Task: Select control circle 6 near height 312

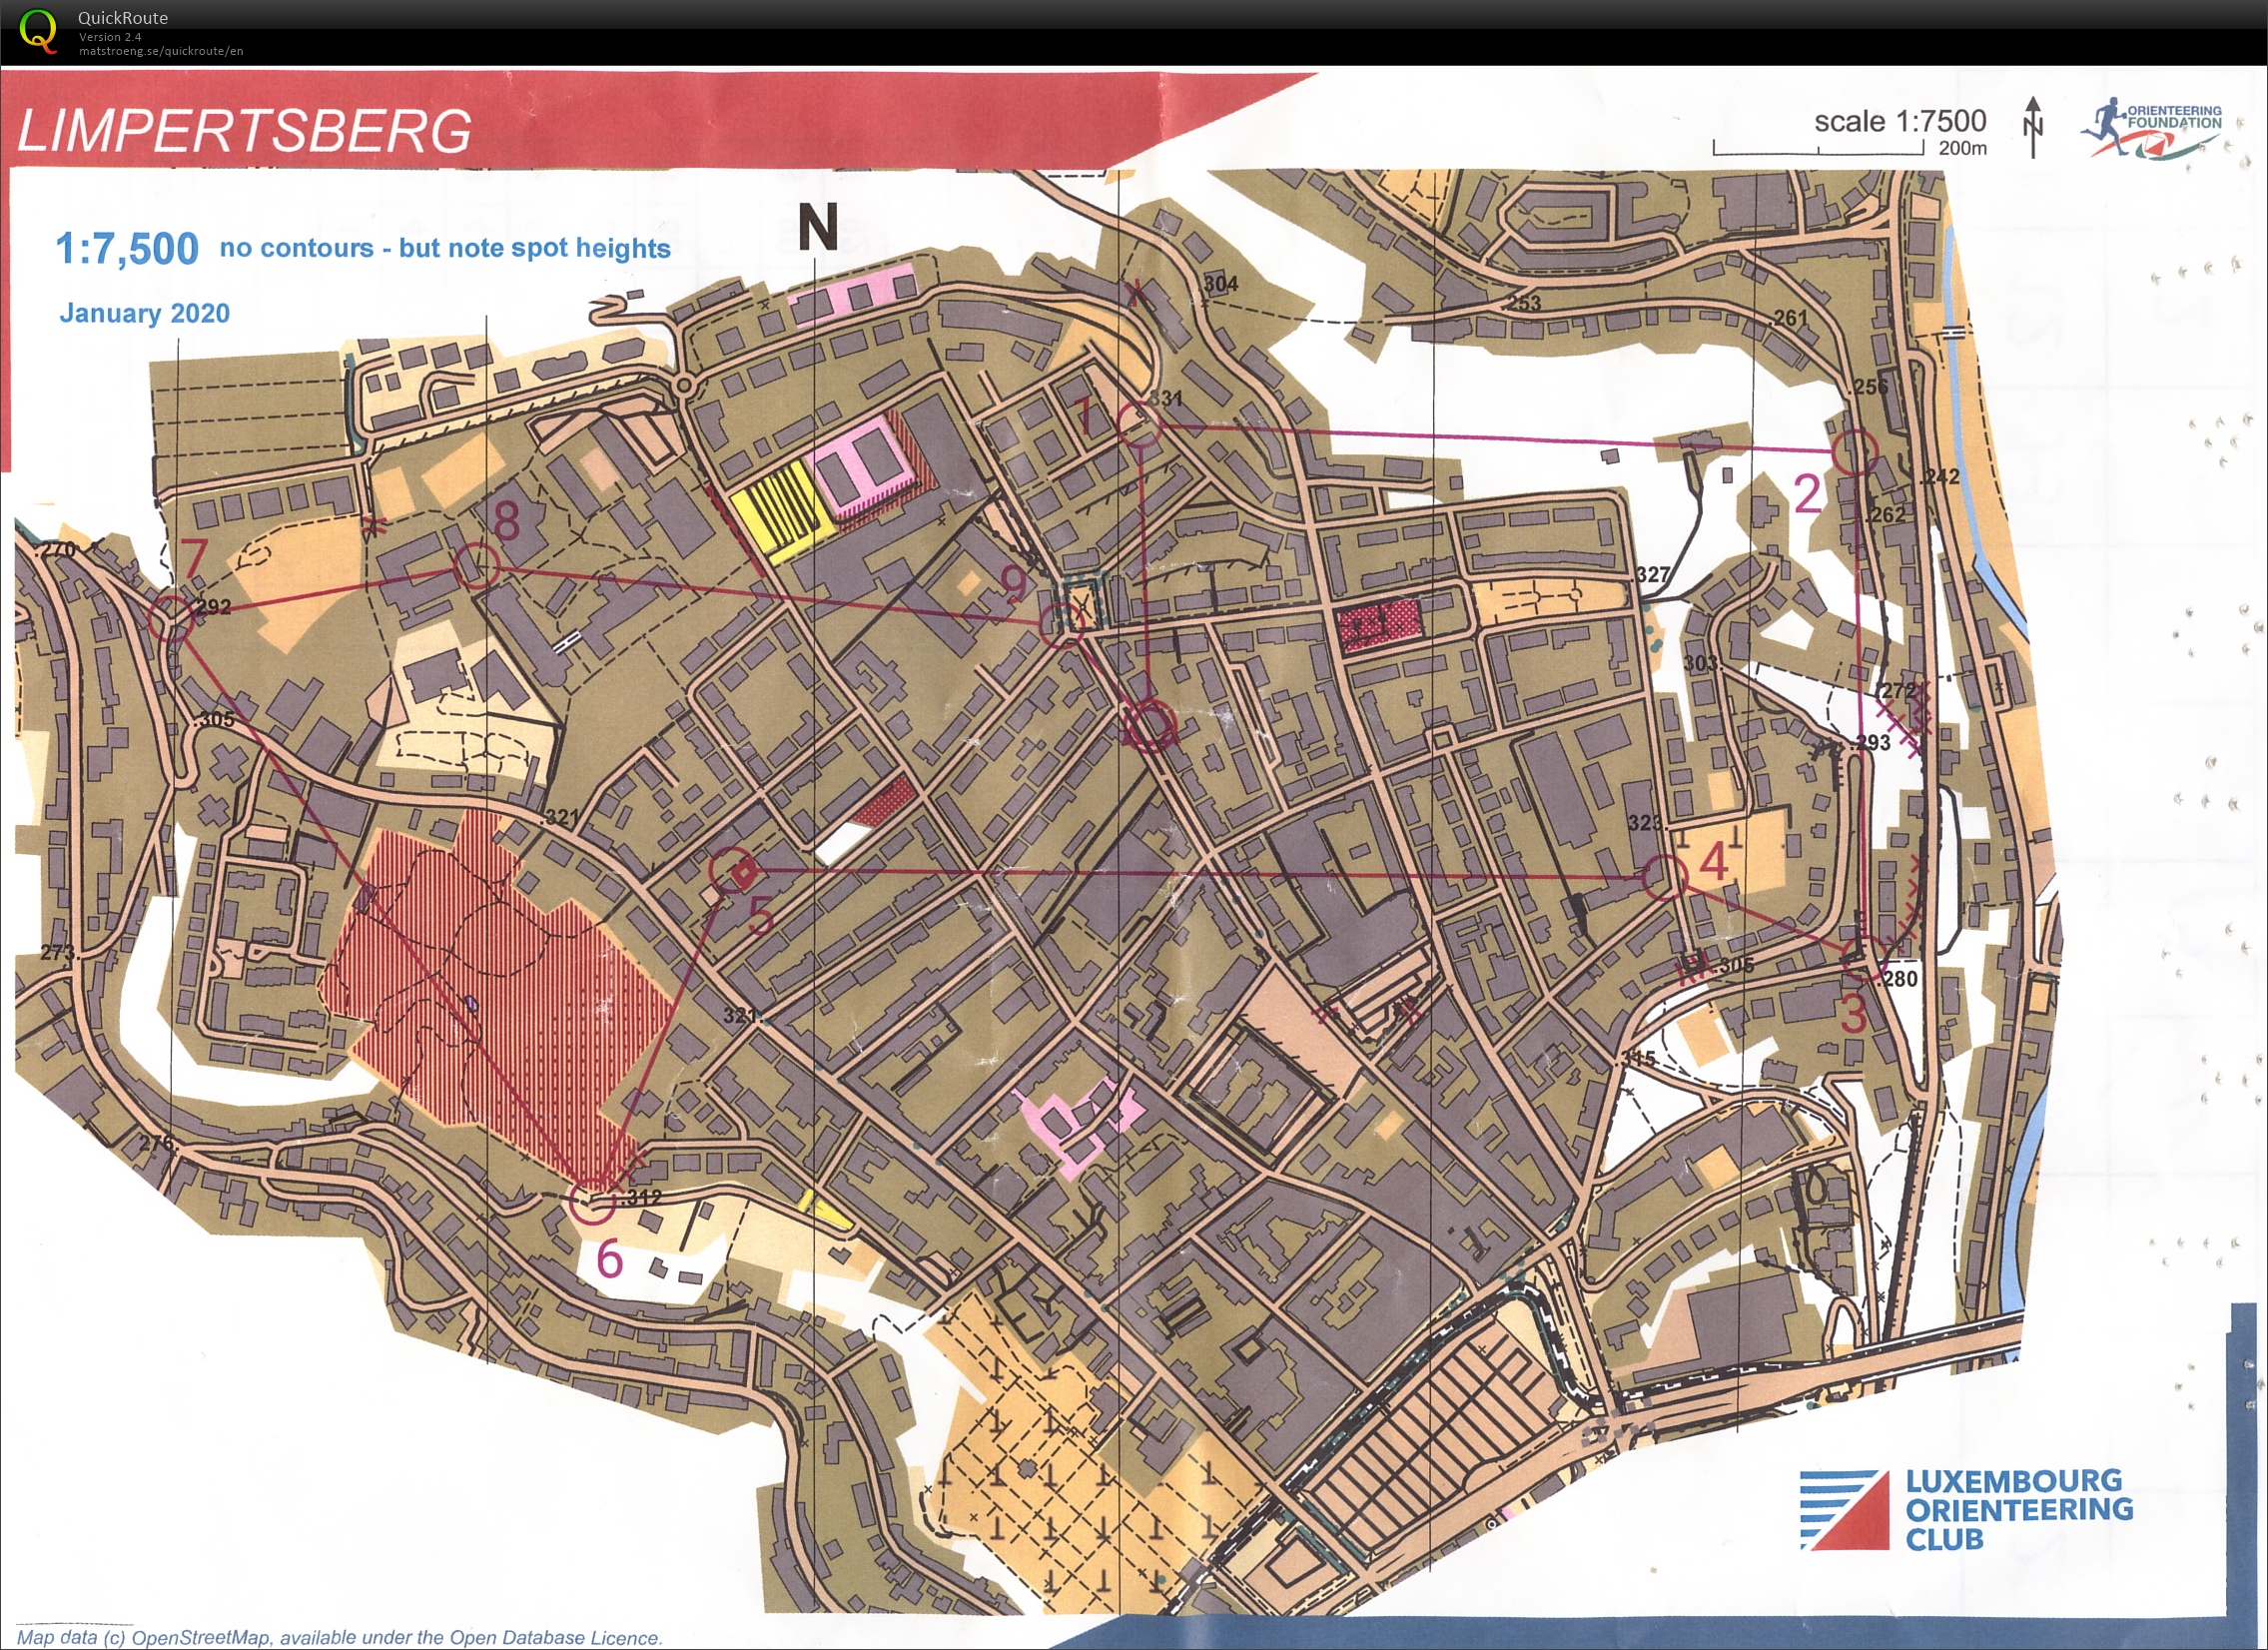Action: click(x=591, y=1202)
